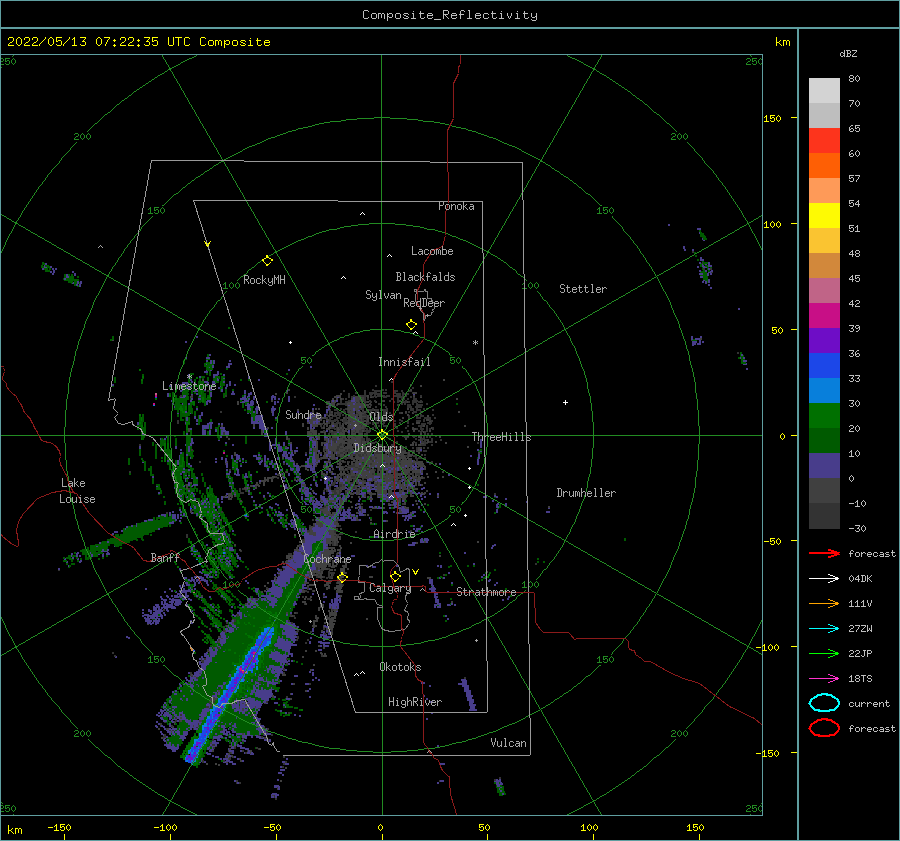This screenshot has width=900, height=841.
Task: Click the red 'forecast' ellipse icon
Action: (824, 728)
